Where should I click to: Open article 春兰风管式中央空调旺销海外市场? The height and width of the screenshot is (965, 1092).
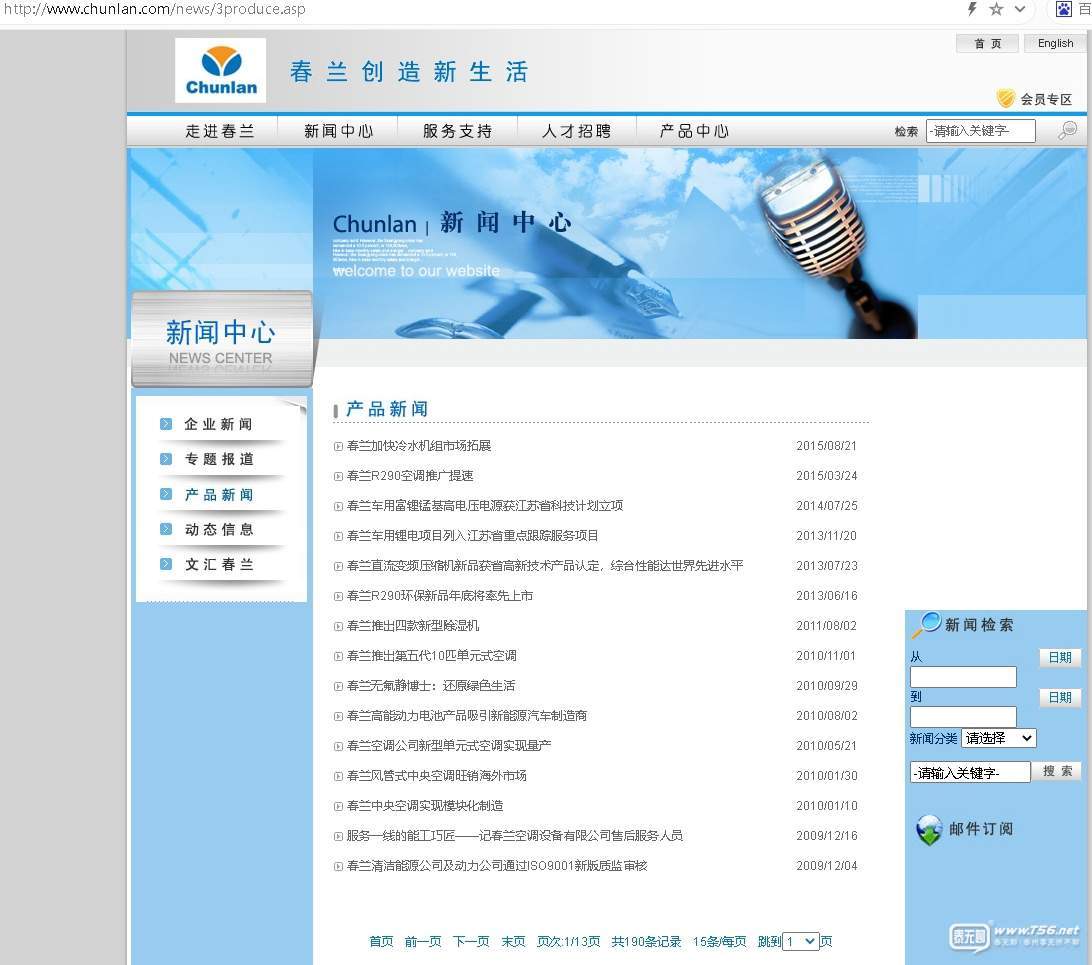tap(436, 775)
